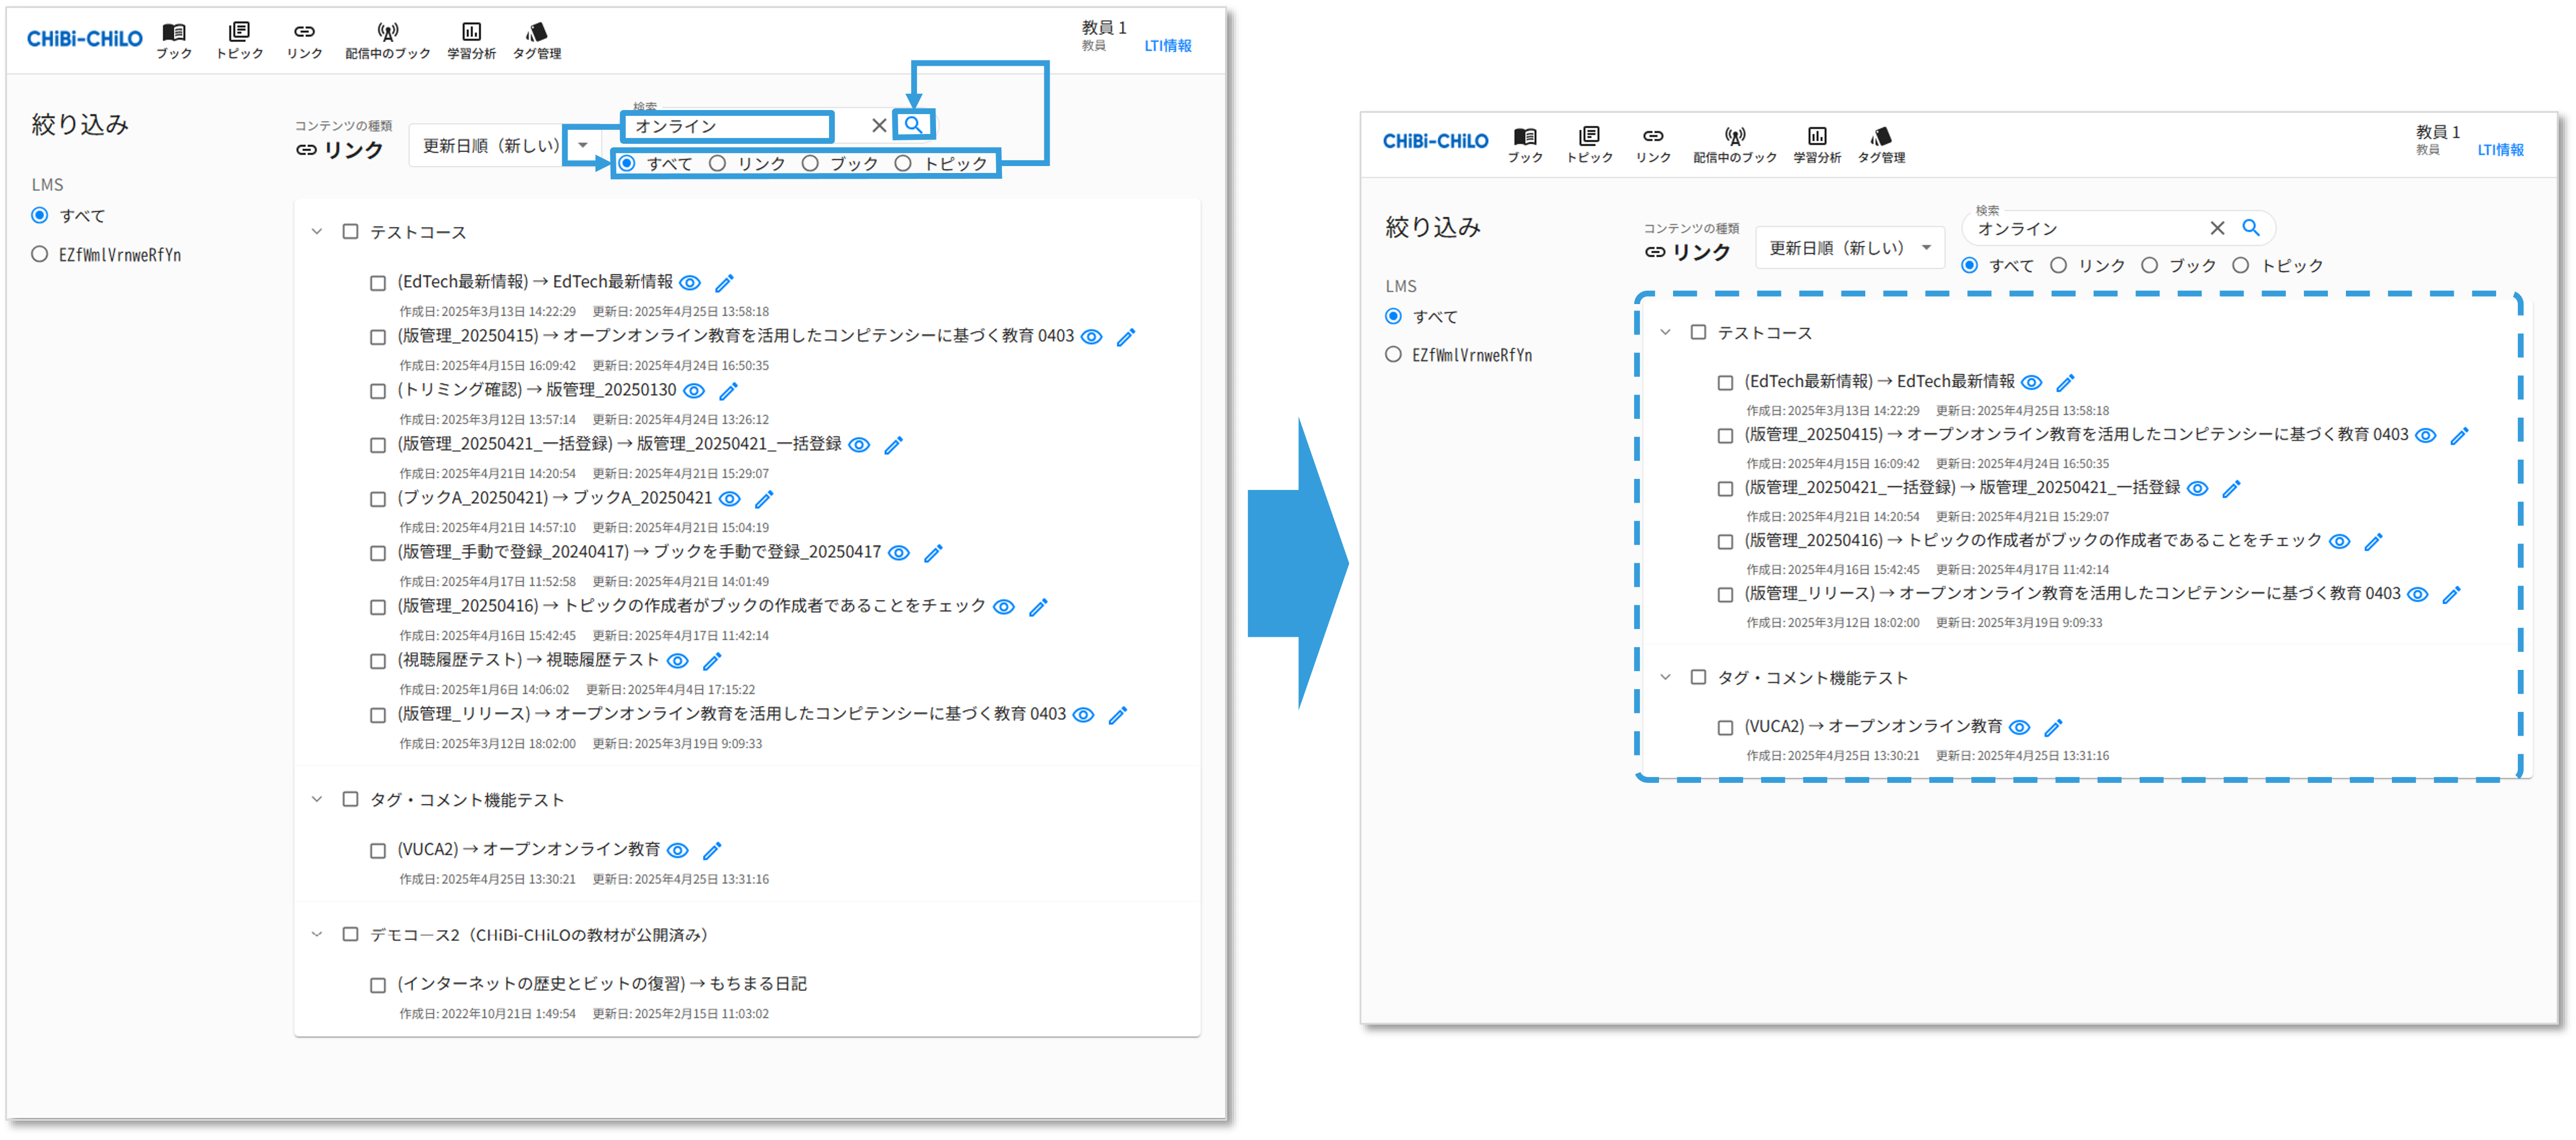Tick the (インターネットの歴史とビットの復習) checkbox
This screenshot has height=1140, width=2576.
378,985
